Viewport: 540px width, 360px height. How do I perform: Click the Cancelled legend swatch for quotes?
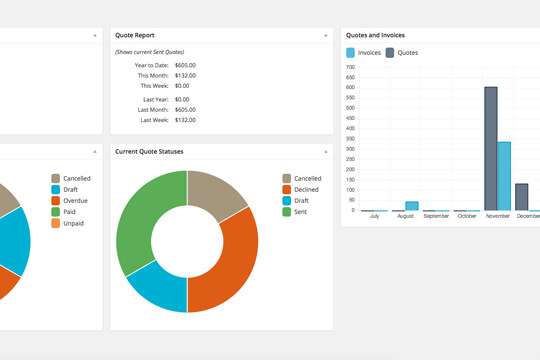(x=287, y=178)
